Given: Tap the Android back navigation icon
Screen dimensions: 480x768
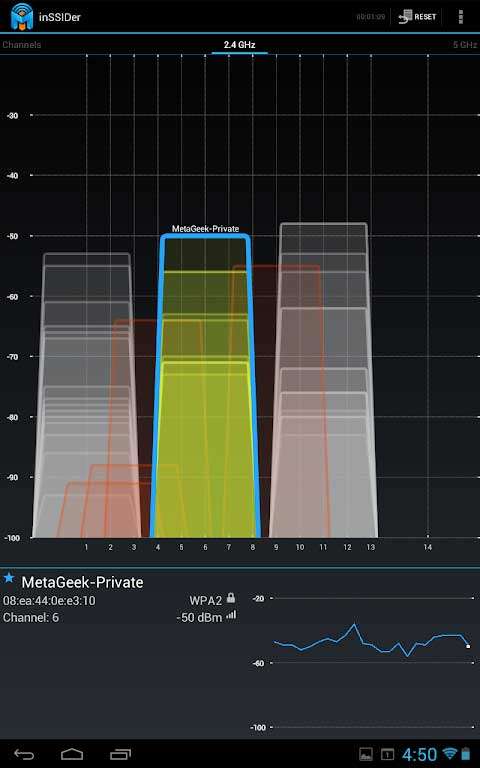Looking at the screenshot, I should click(24, 754).
